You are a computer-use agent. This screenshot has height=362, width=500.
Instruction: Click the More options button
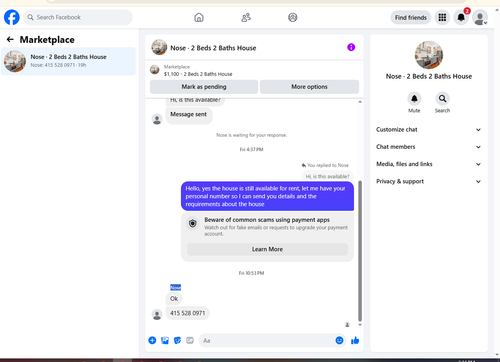[x=309, y=87]
